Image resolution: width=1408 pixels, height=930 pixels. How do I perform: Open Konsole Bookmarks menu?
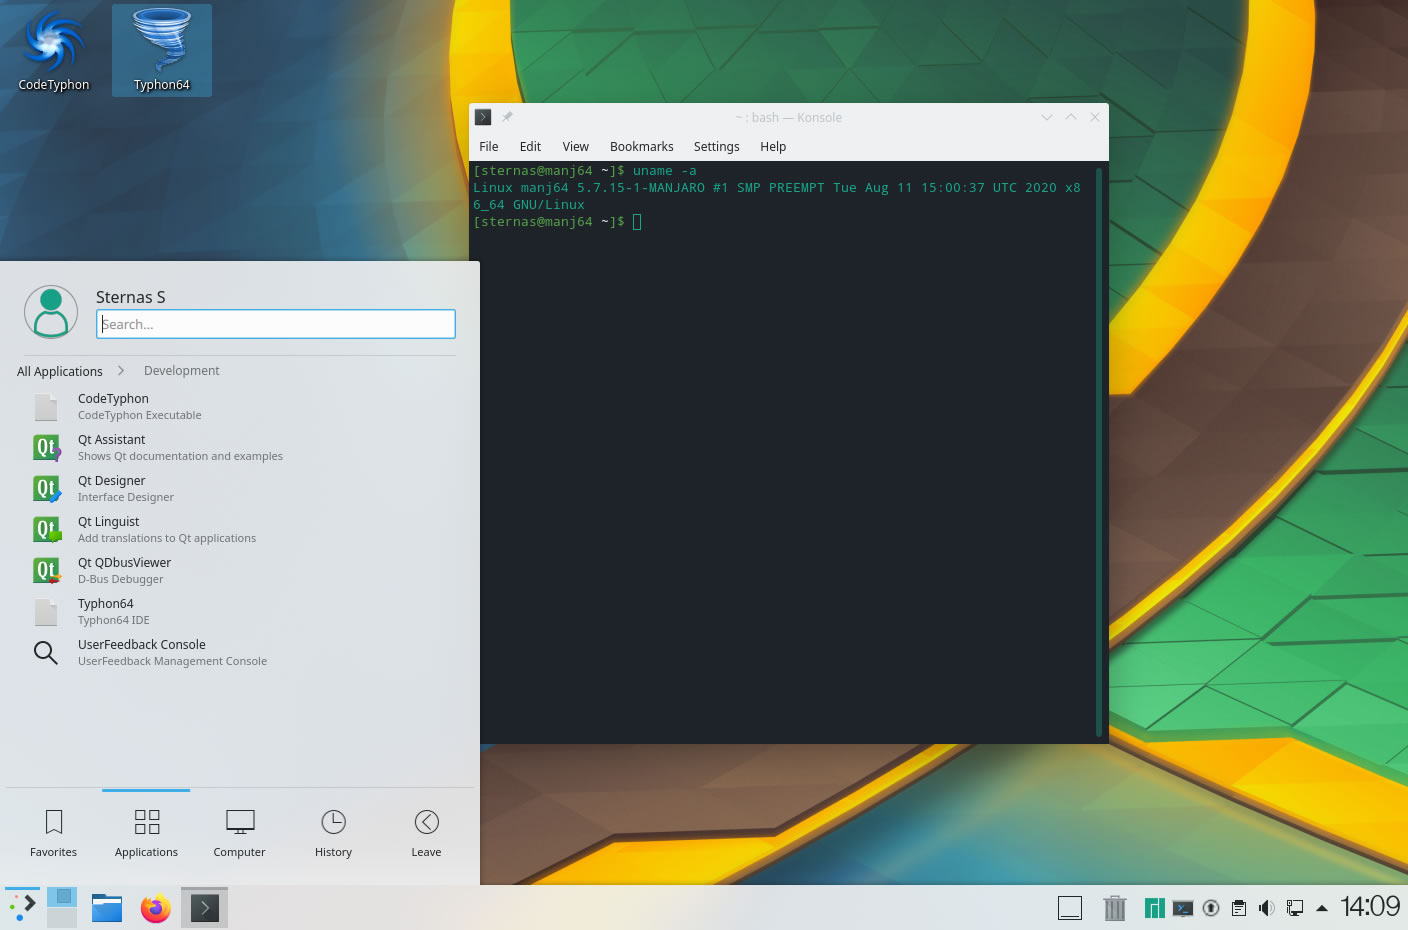(642, 146)
